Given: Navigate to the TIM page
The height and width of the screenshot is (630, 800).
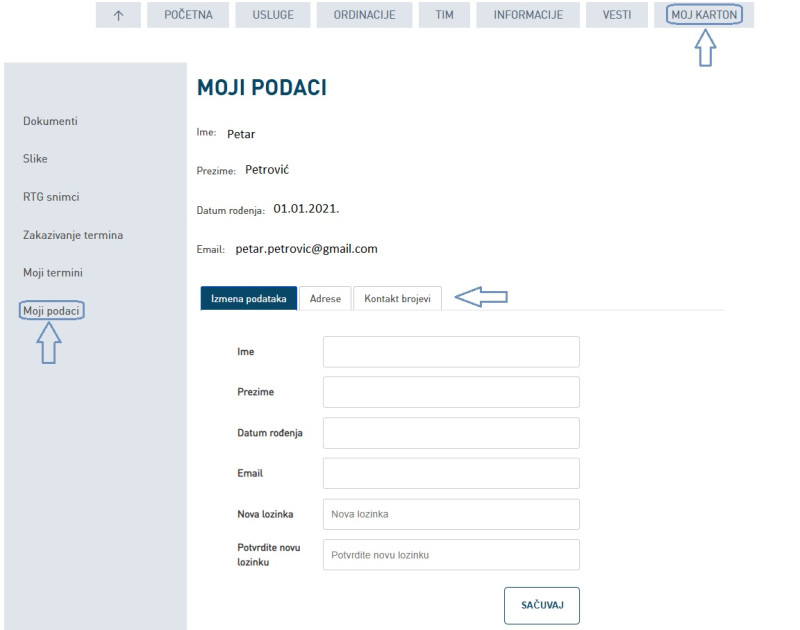Looking at the screenshot, I should pyautogui.click(x=444, y=15).
